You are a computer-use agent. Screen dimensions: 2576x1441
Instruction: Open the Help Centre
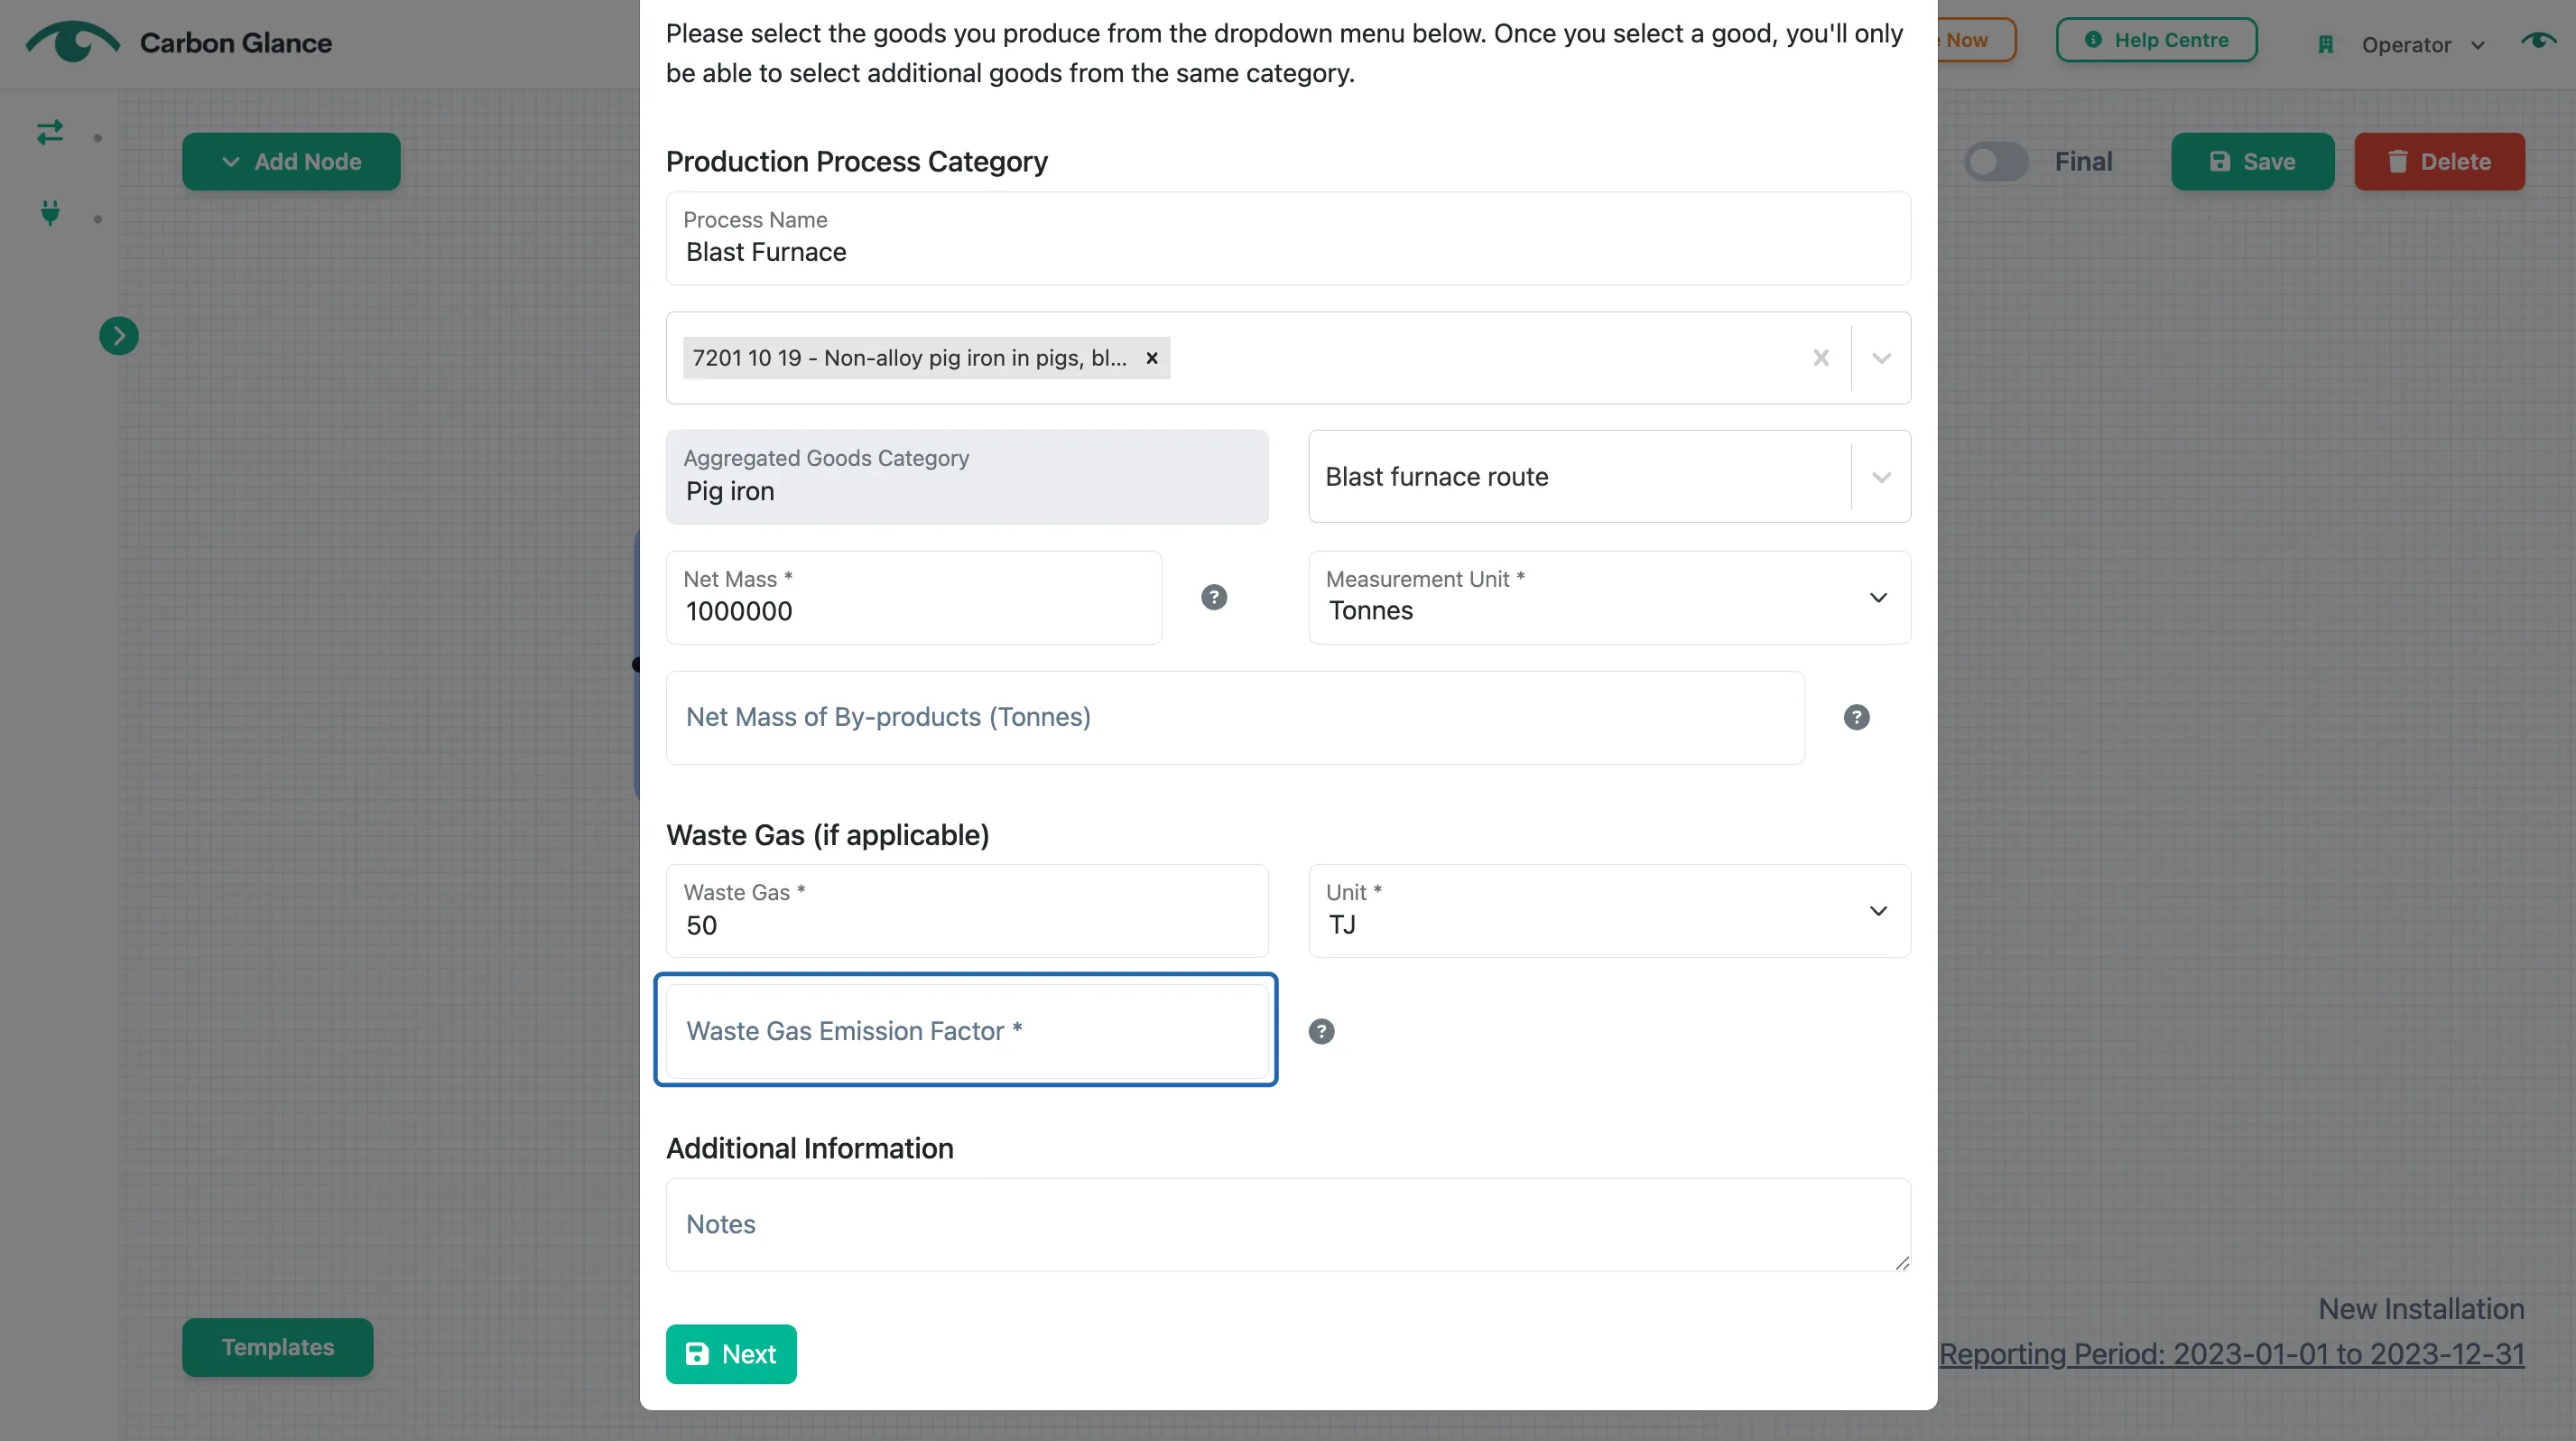click(2156, 40)
